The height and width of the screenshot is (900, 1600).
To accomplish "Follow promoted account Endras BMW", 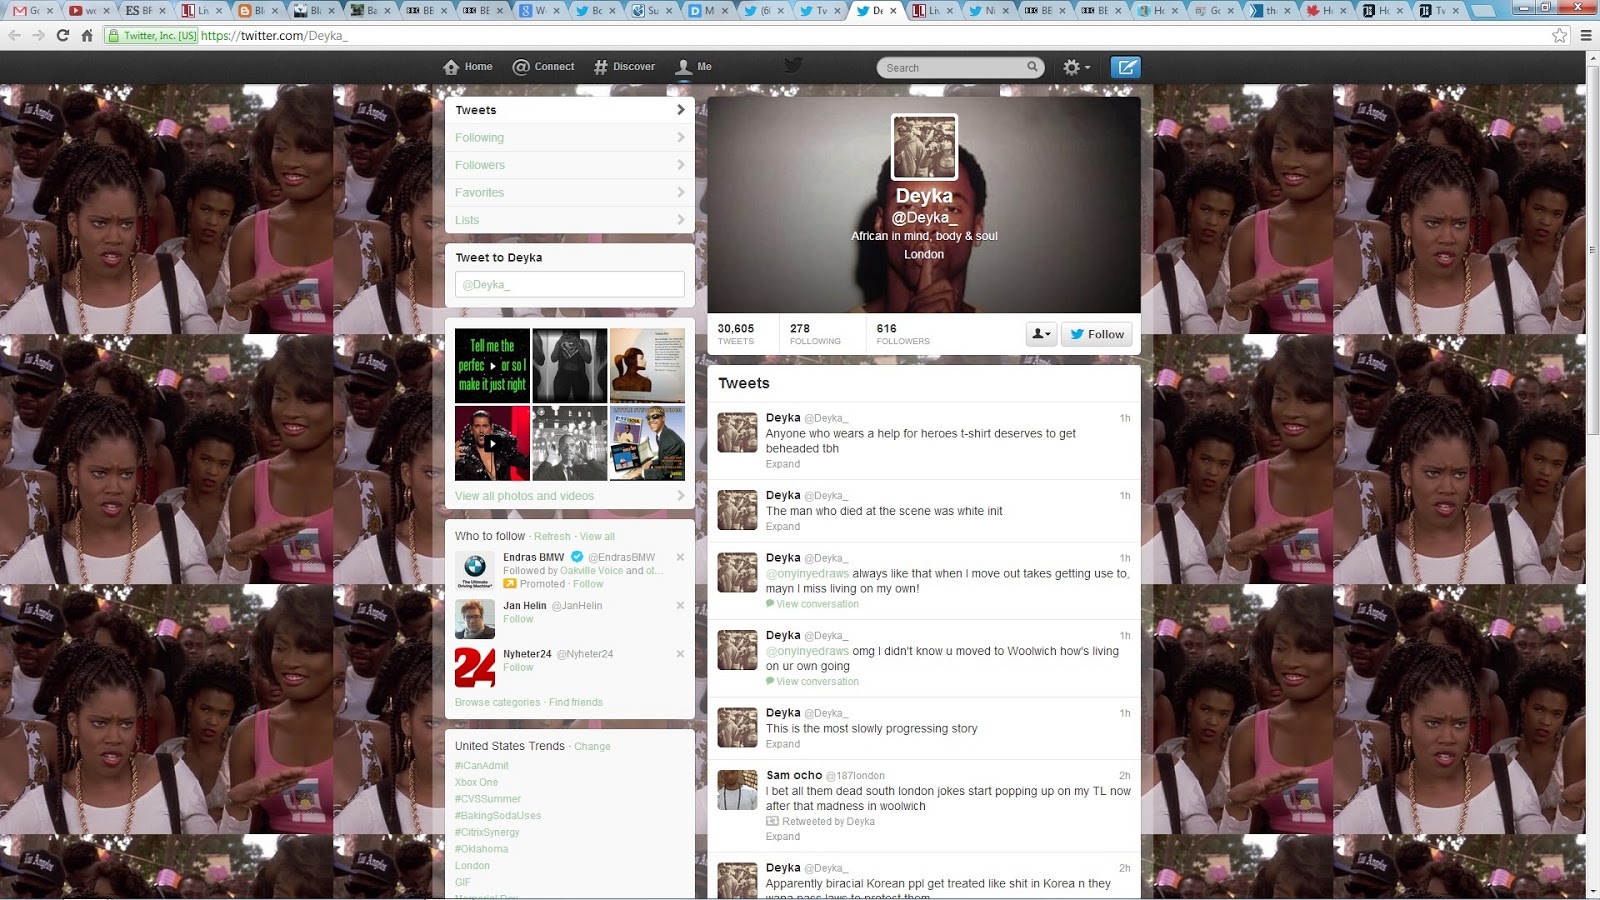I will 588,584.
